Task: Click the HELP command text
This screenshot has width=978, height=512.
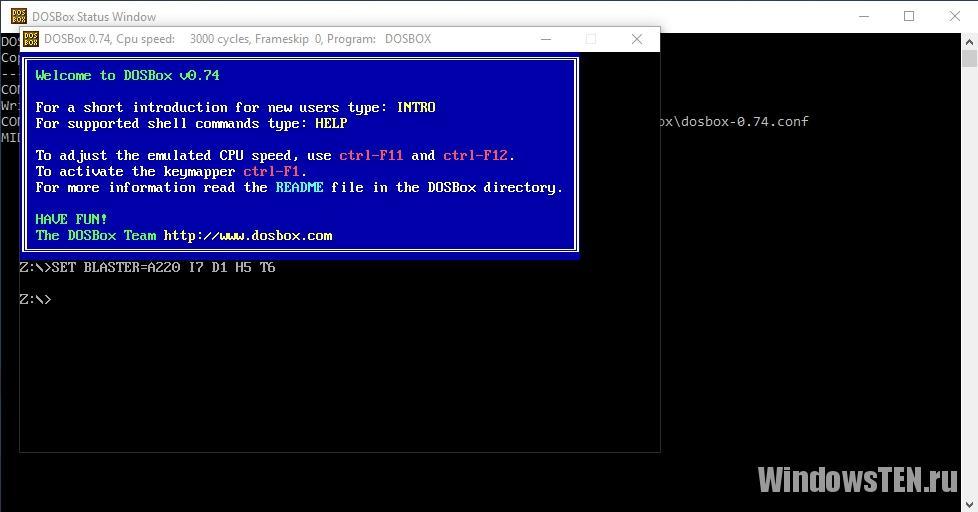Action: [x=331, y=123]
